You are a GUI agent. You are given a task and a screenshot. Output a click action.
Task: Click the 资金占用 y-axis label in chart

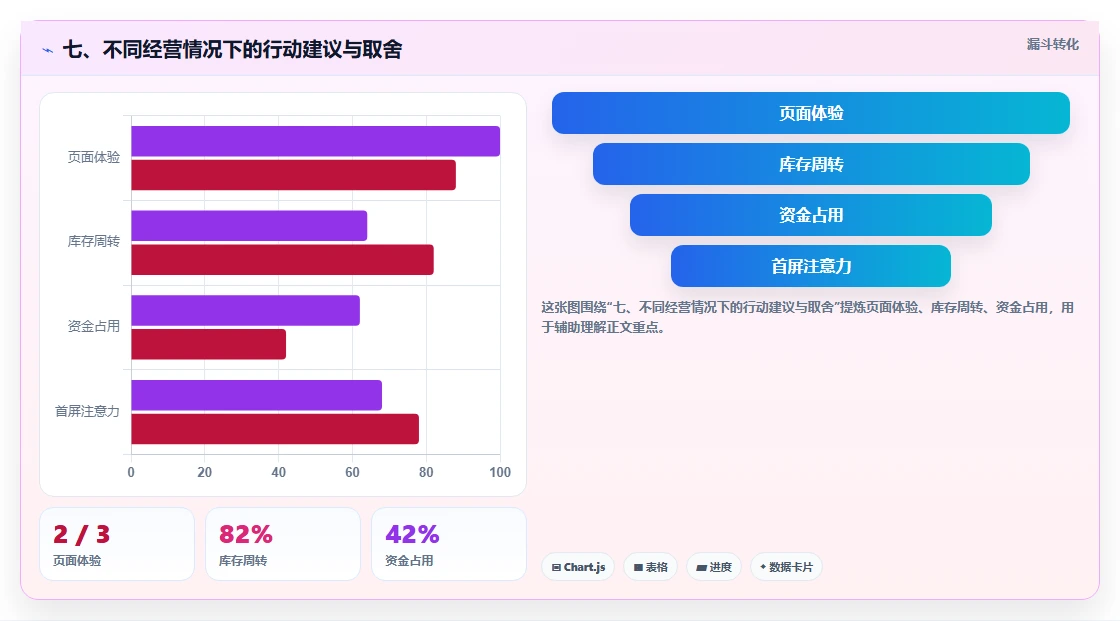click(x=94, y=327)
